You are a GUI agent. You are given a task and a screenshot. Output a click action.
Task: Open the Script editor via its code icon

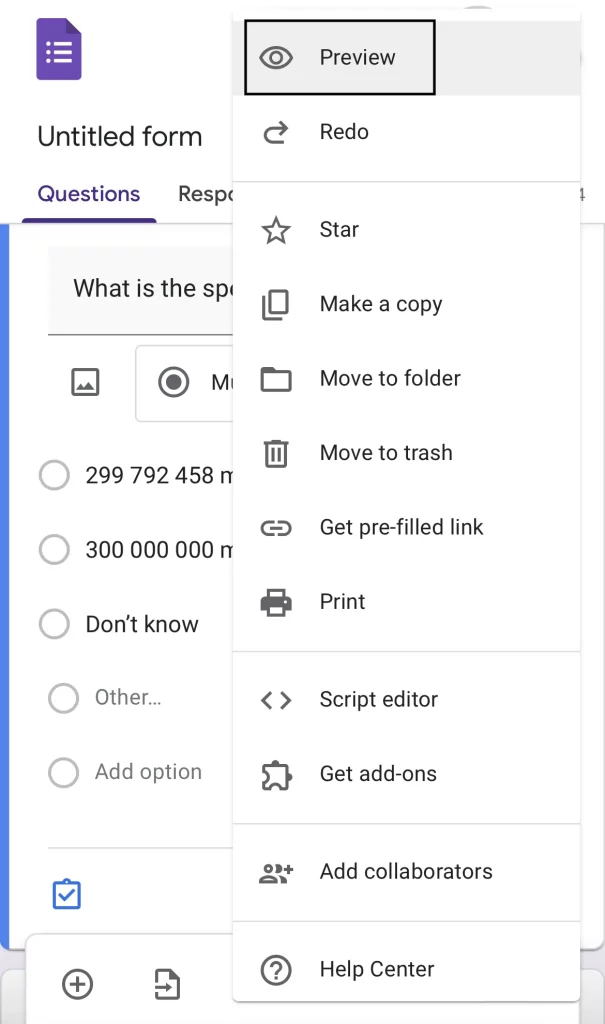pyautogui.click(x=276, y=700)
